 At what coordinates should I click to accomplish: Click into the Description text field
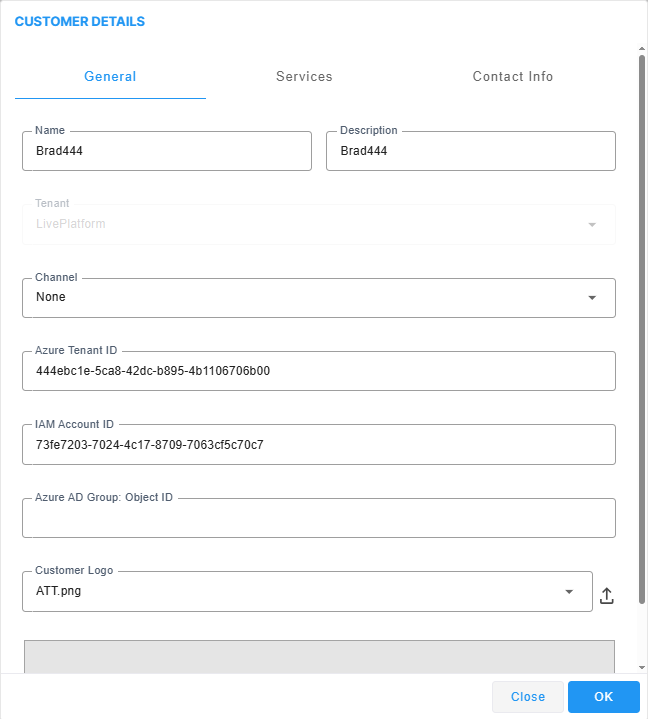point(470,151)
